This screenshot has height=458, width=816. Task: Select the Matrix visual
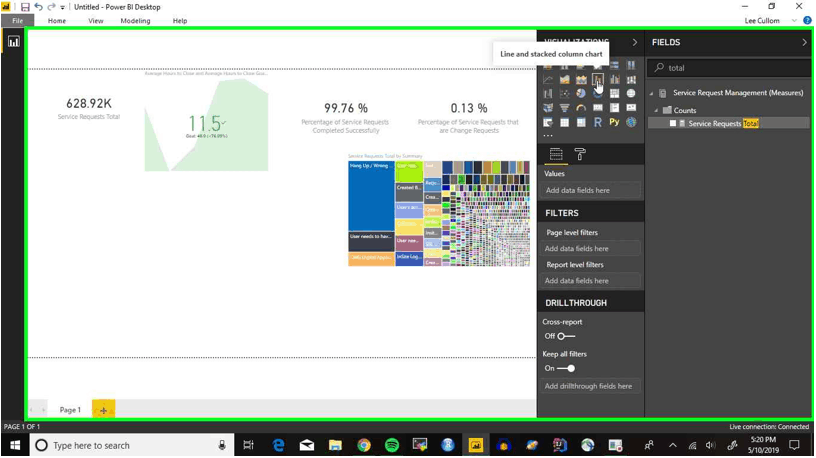click(581, 122)
